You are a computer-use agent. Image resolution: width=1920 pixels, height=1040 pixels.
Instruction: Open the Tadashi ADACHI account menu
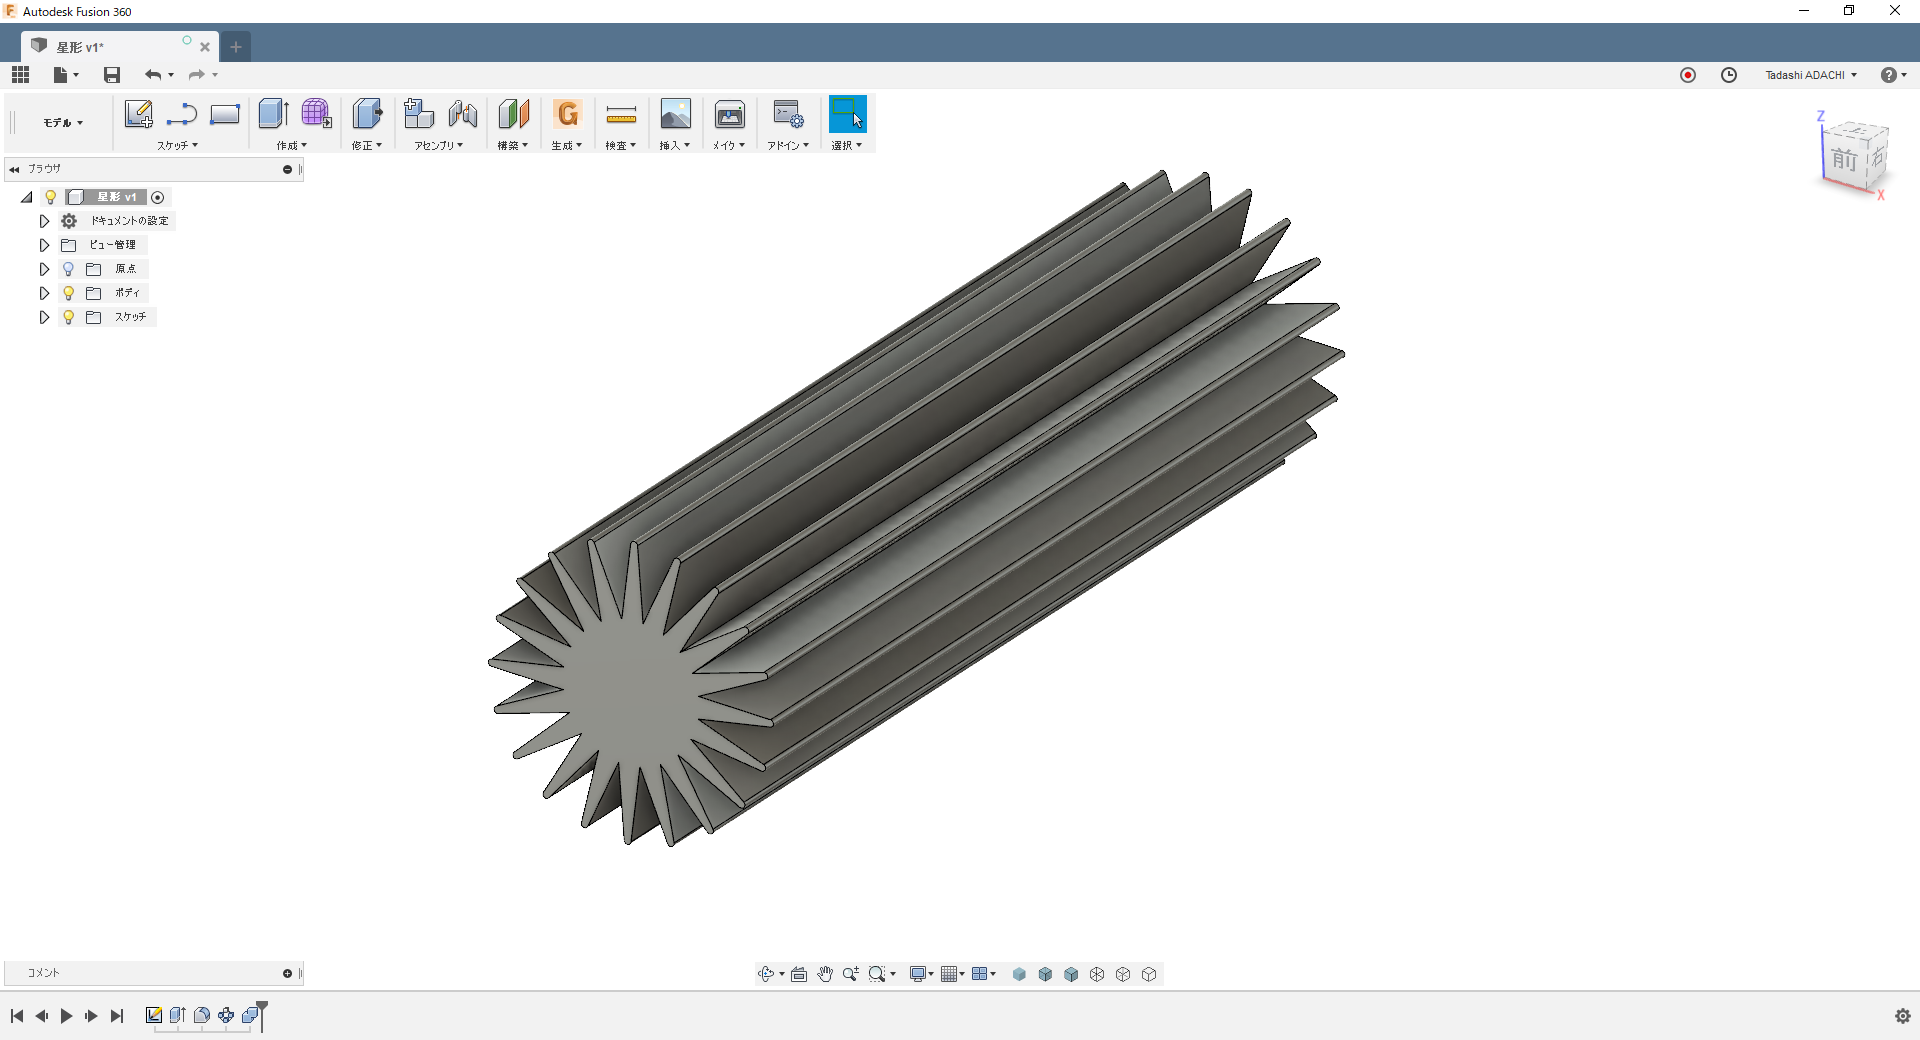tap(1810, 75)
